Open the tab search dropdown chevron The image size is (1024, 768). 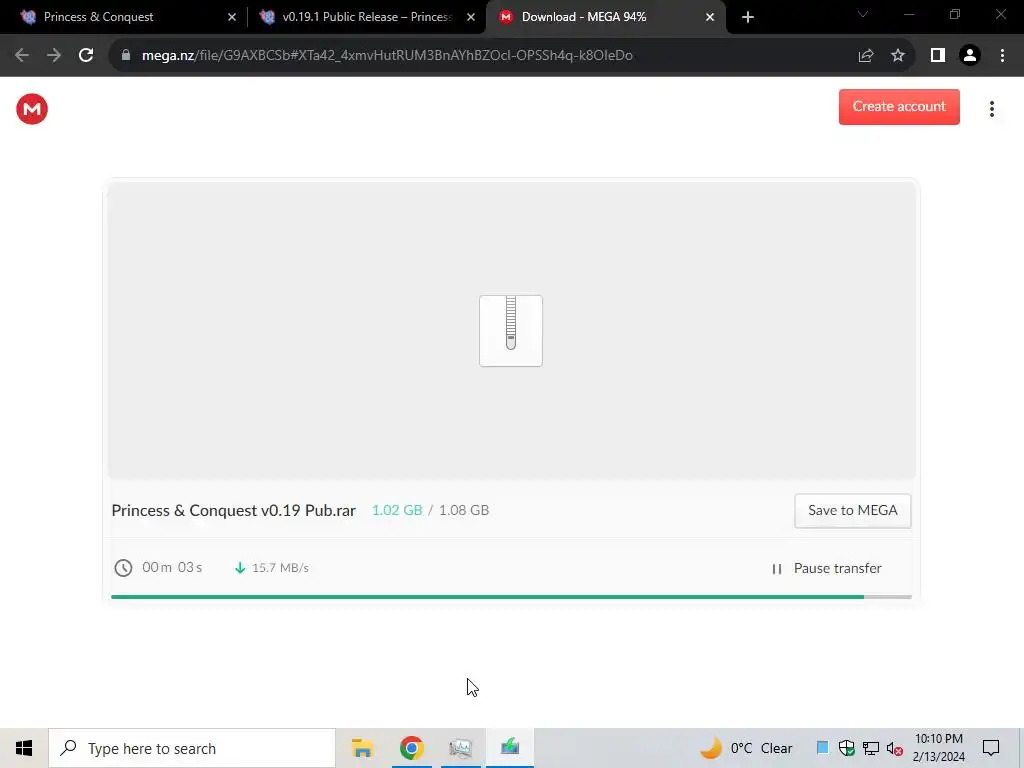(x=863, y=14)
